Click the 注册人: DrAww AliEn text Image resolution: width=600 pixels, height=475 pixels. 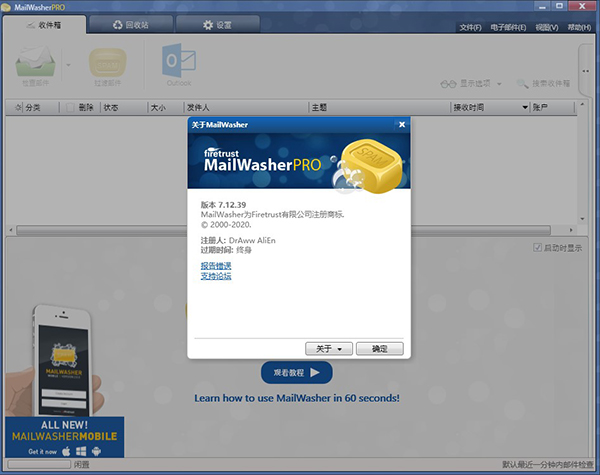pos(238,240)
